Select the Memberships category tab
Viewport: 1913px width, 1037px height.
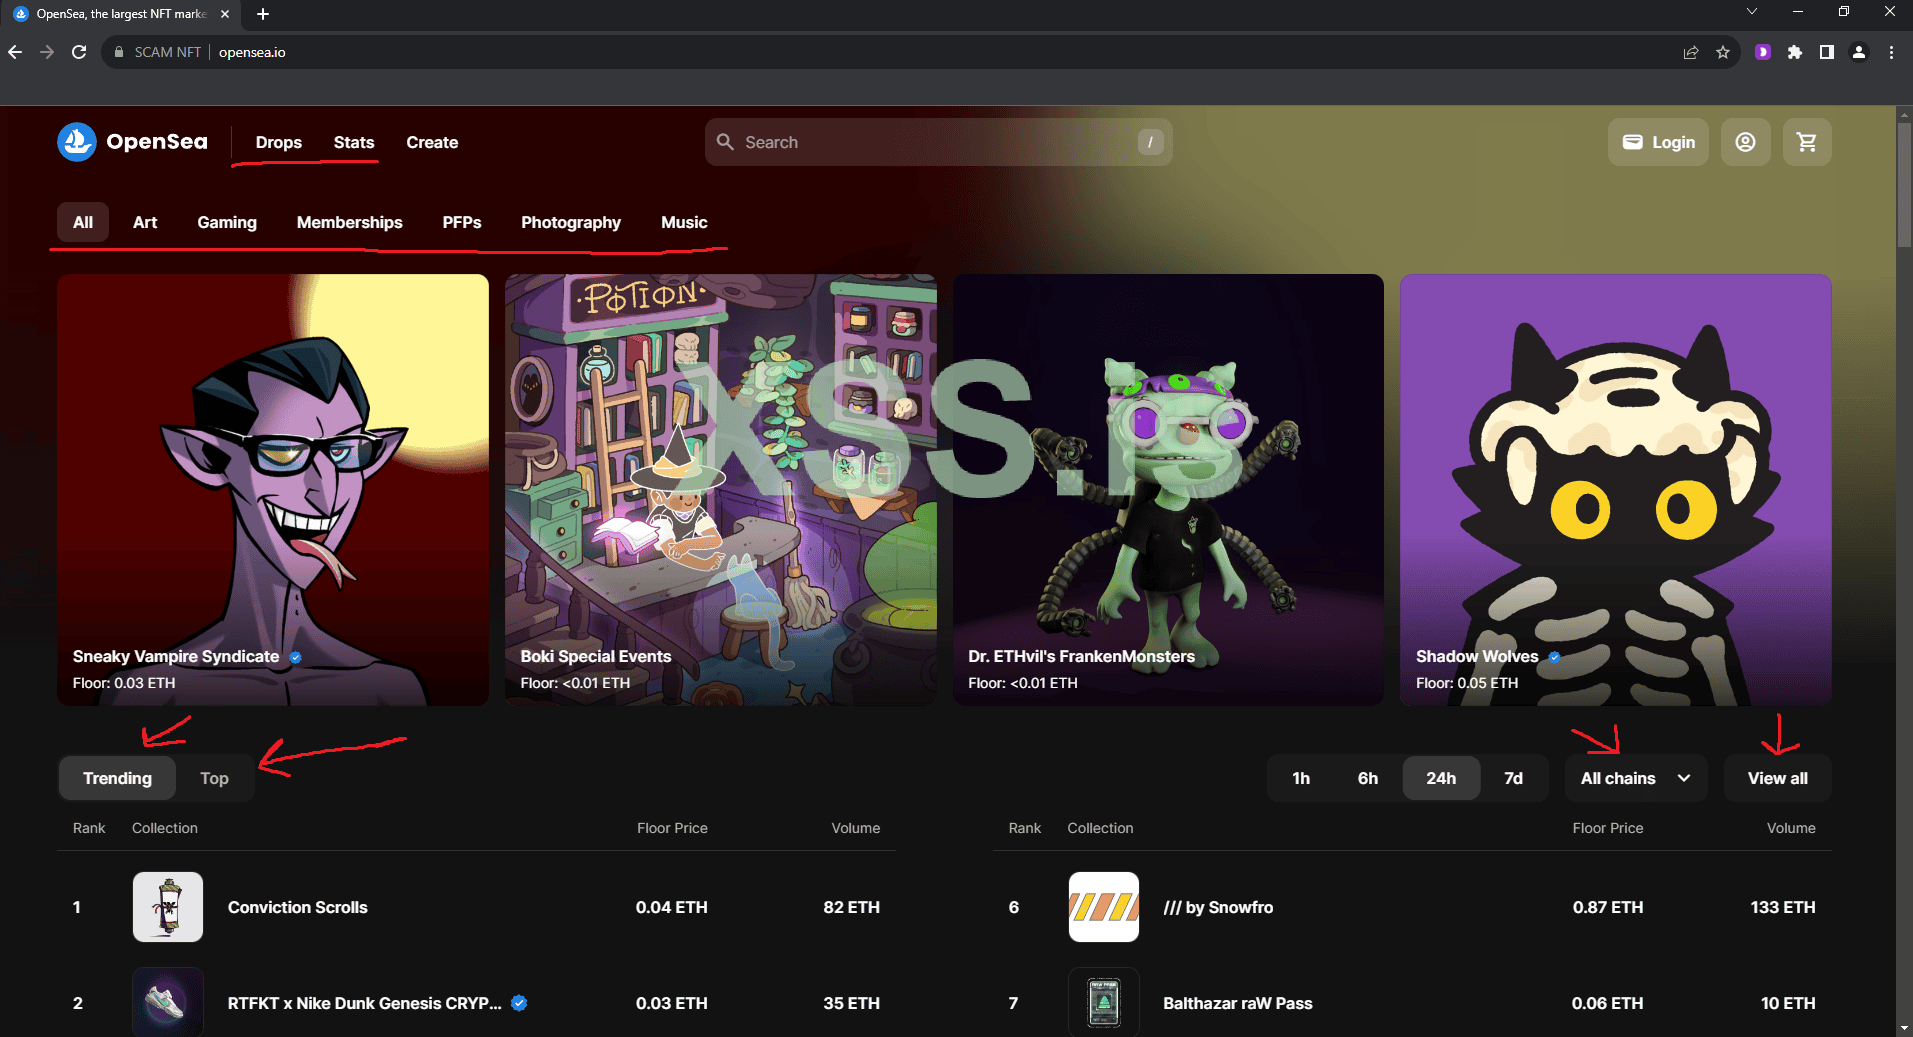pyautogui.click(x=350, y=222)
